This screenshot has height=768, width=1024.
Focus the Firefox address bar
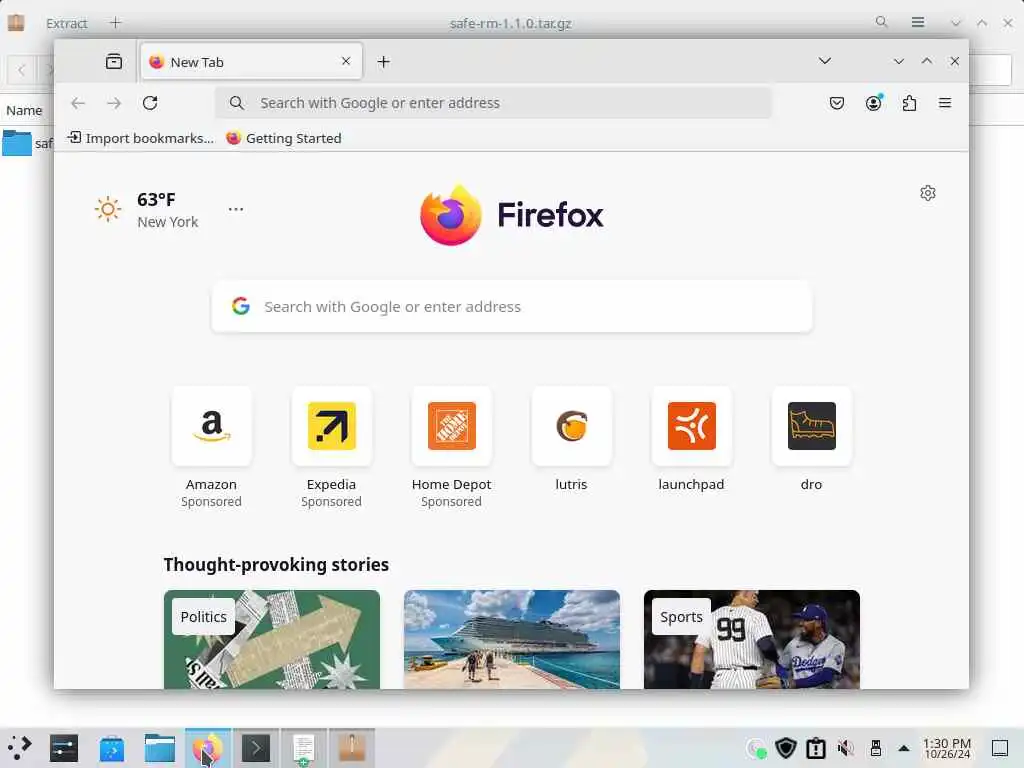pos(493,103)
